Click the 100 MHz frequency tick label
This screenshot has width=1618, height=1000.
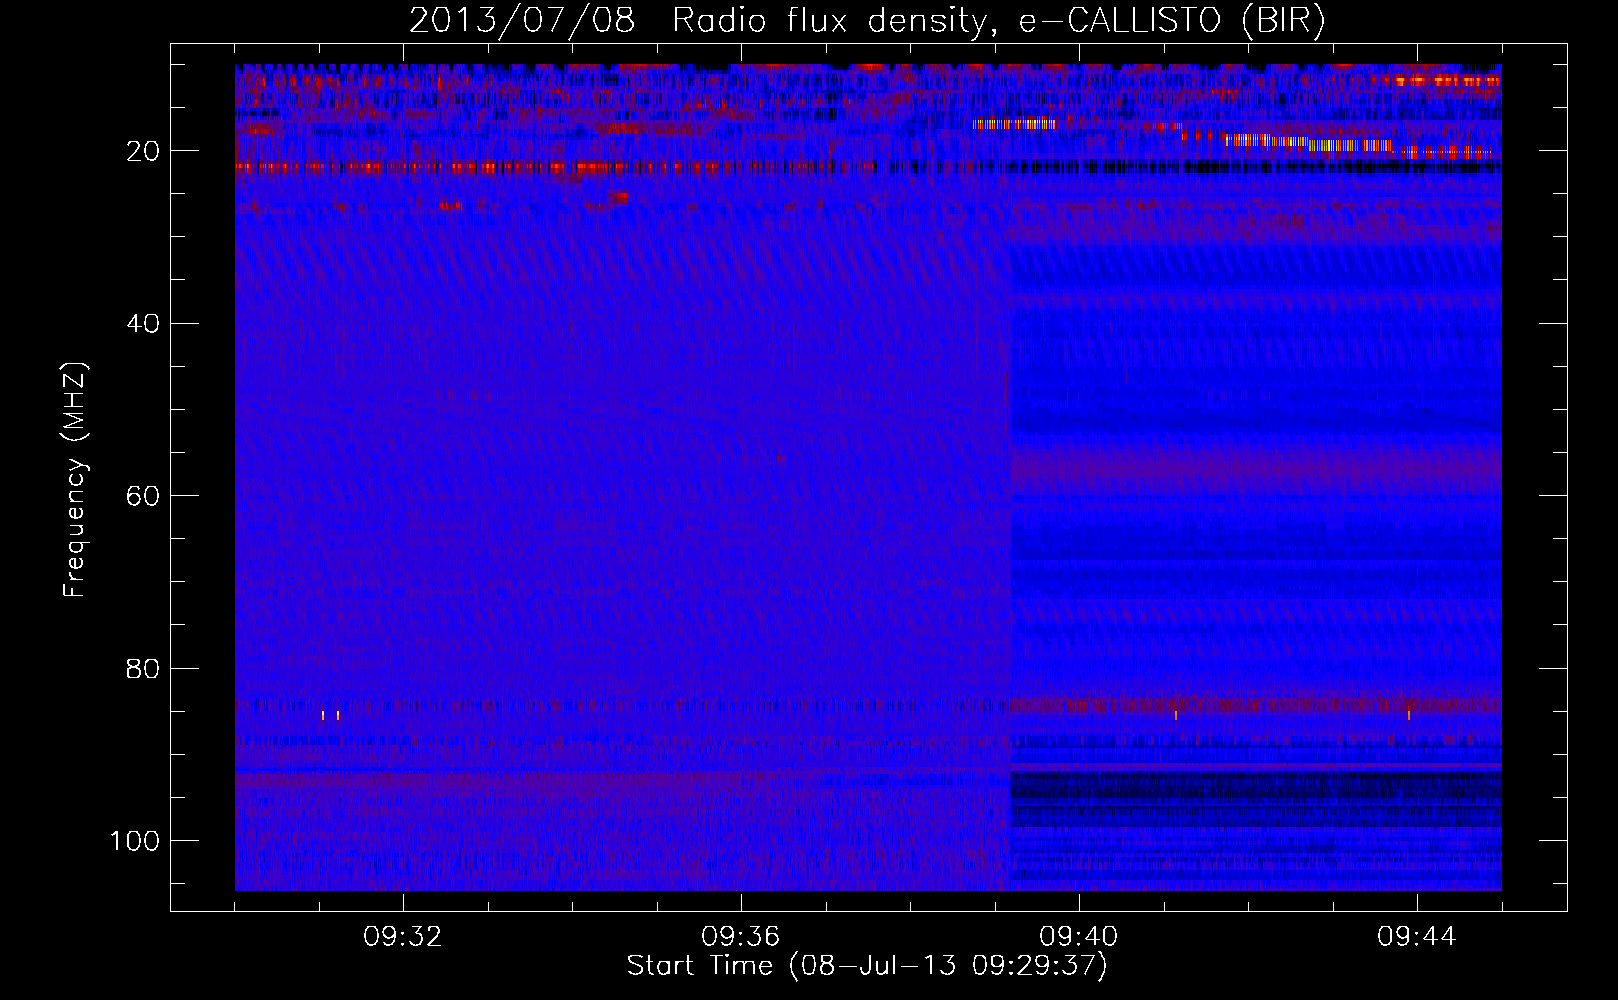click(x=135, y=841)
